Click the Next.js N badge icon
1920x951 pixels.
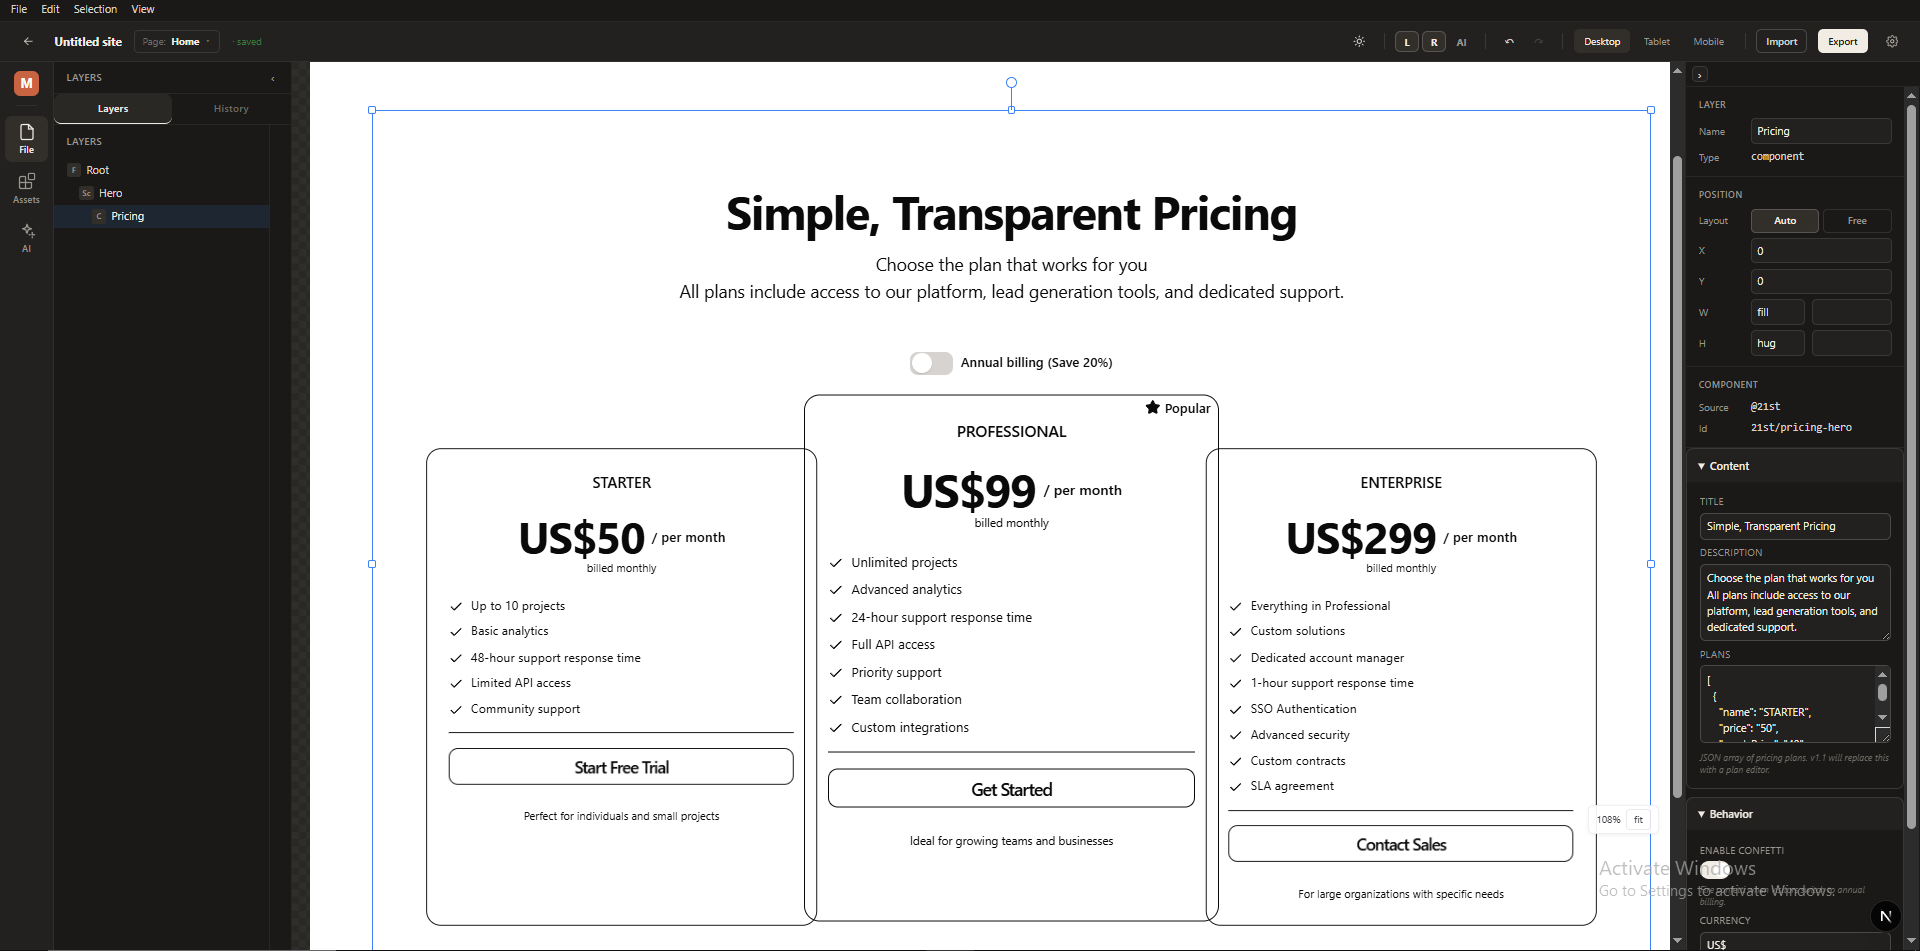click(x=1885, y=916)
